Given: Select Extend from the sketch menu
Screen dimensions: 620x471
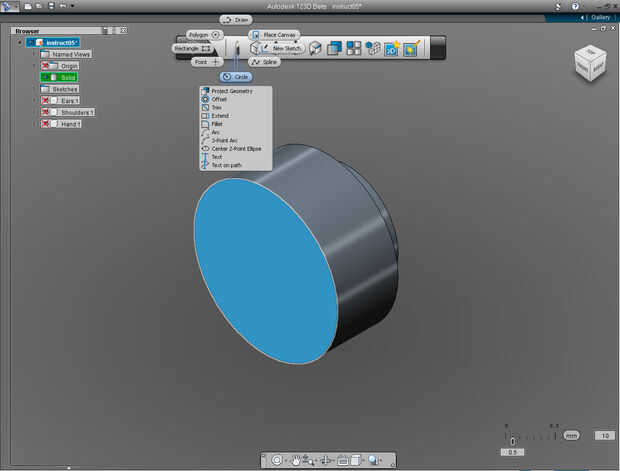Looking at the screenshot, I should coord(236,116).
